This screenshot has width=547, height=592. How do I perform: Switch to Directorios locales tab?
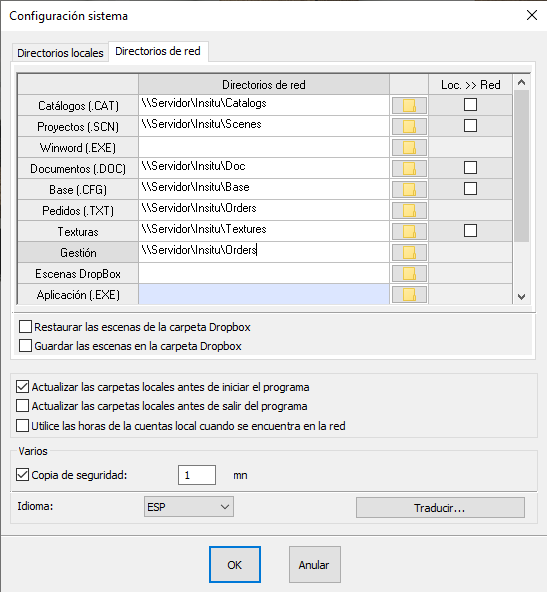(60, 53)
